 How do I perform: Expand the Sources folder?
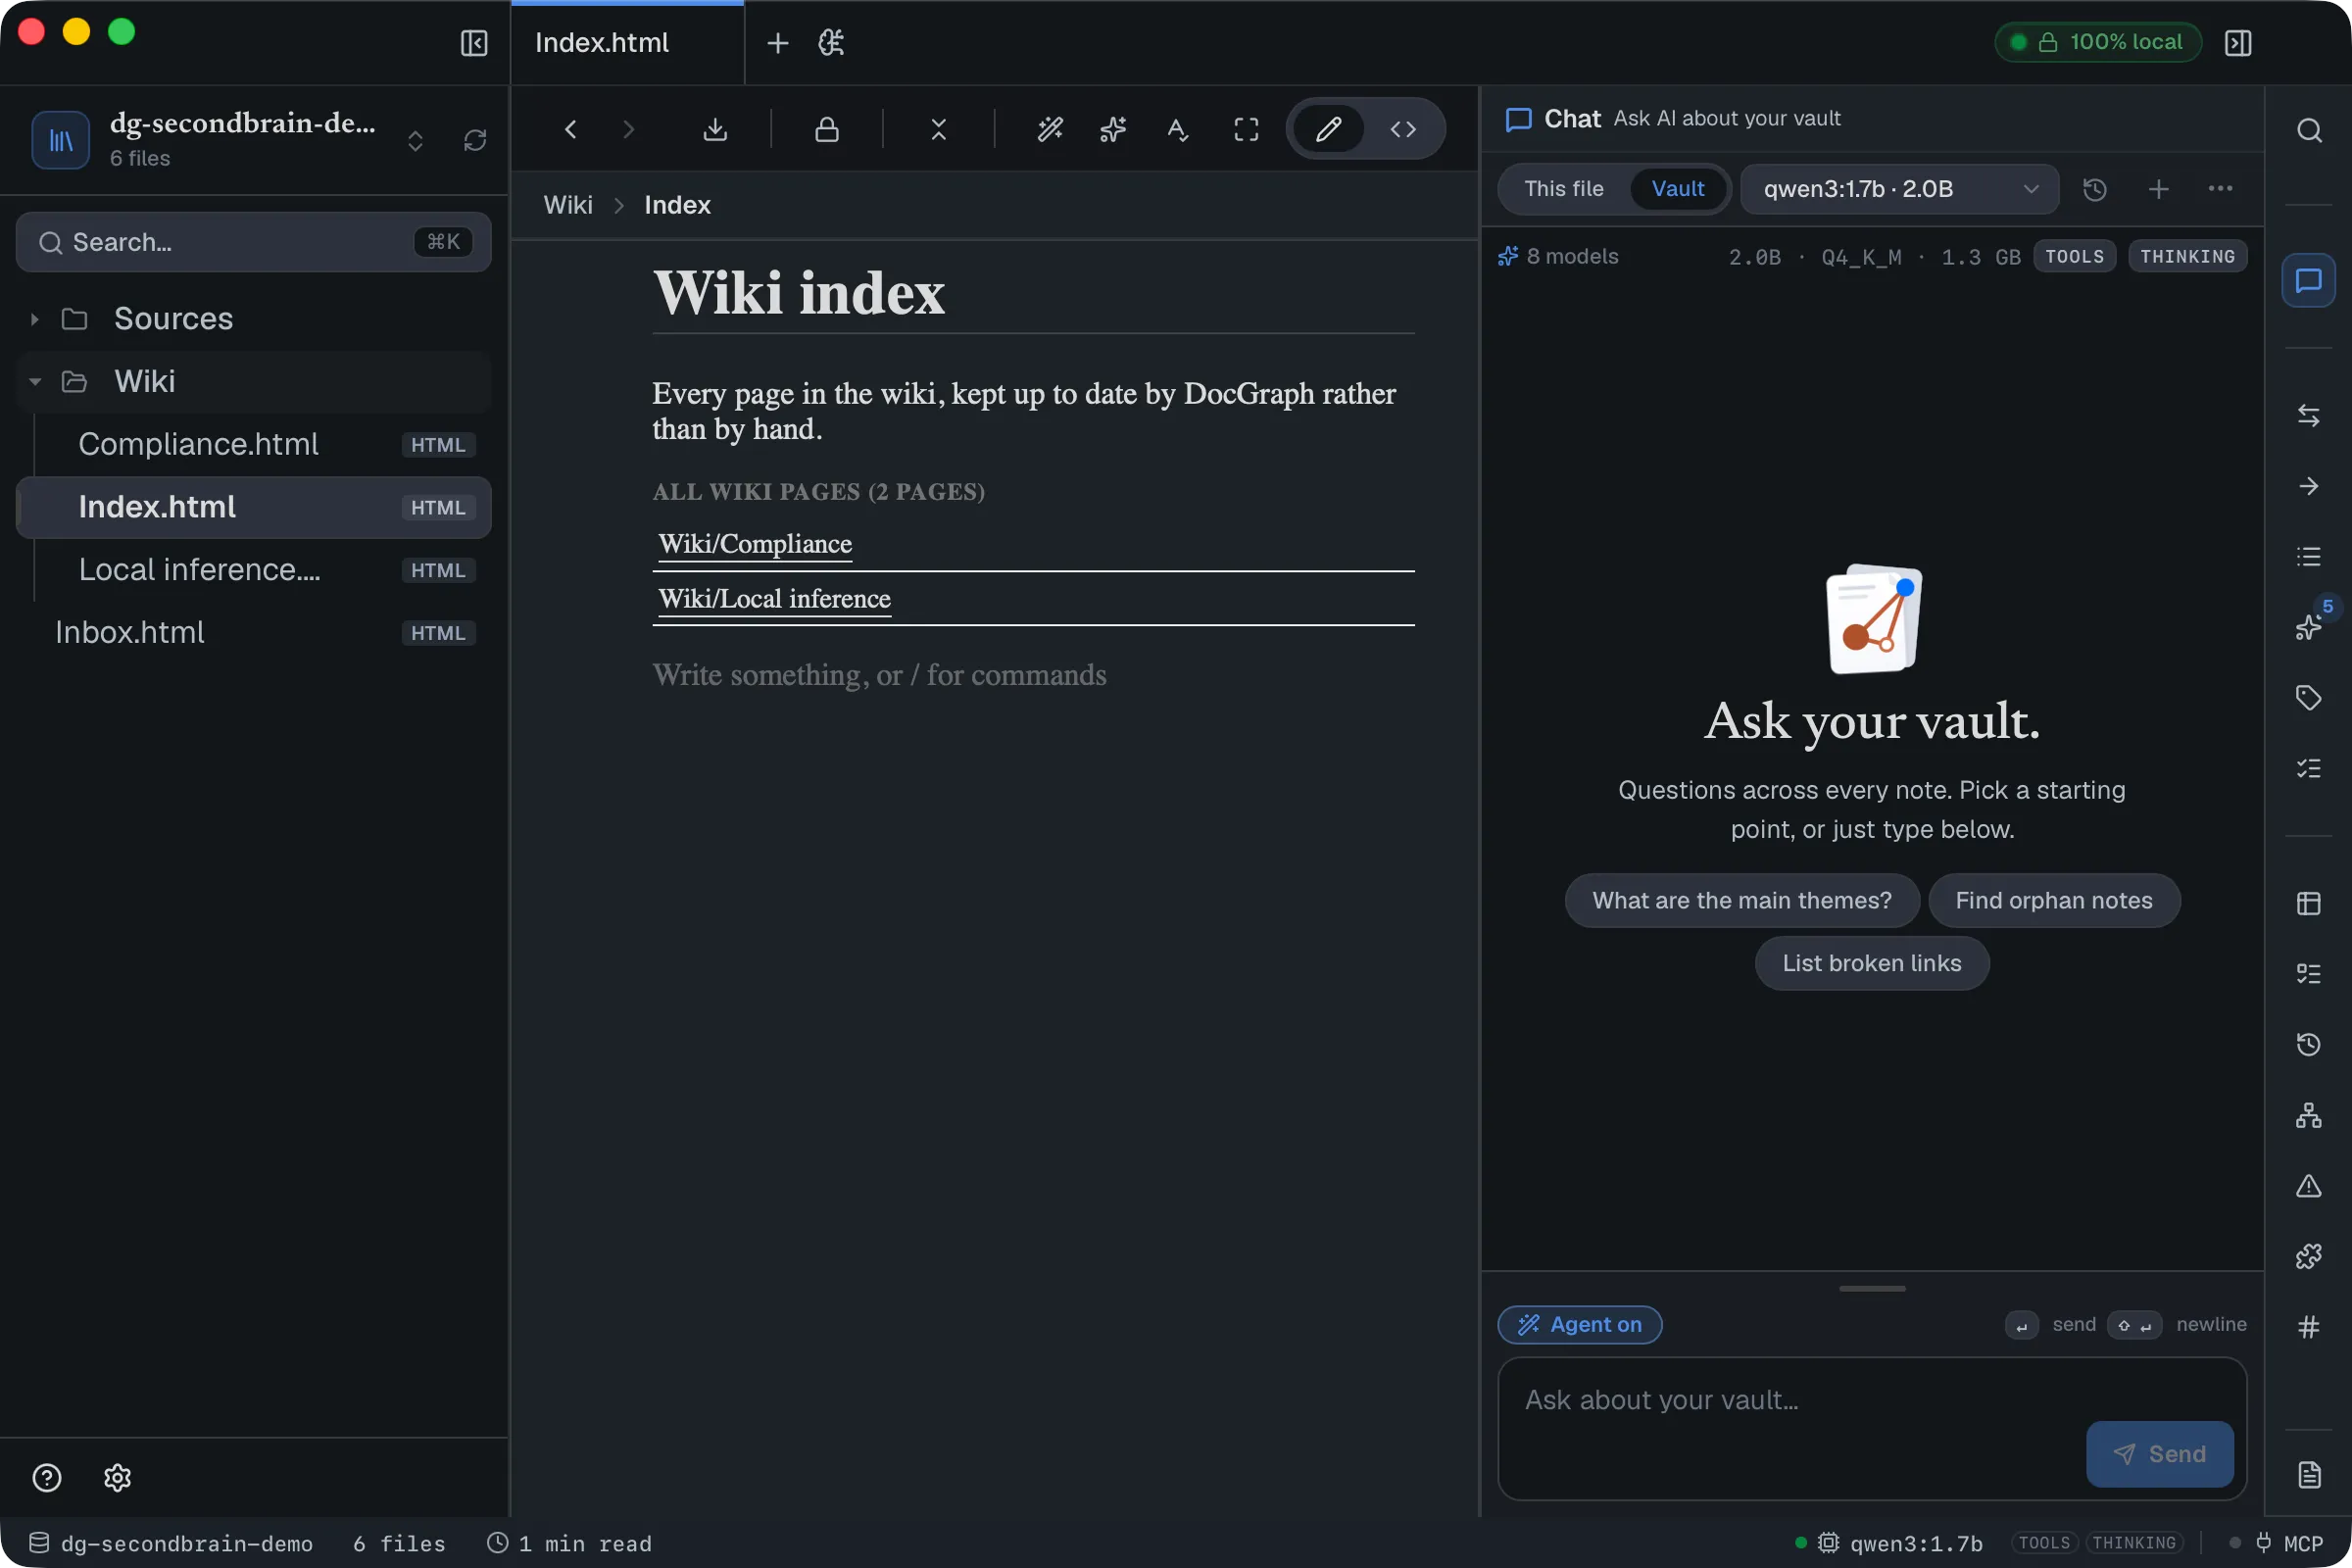(x=253, y=319)
